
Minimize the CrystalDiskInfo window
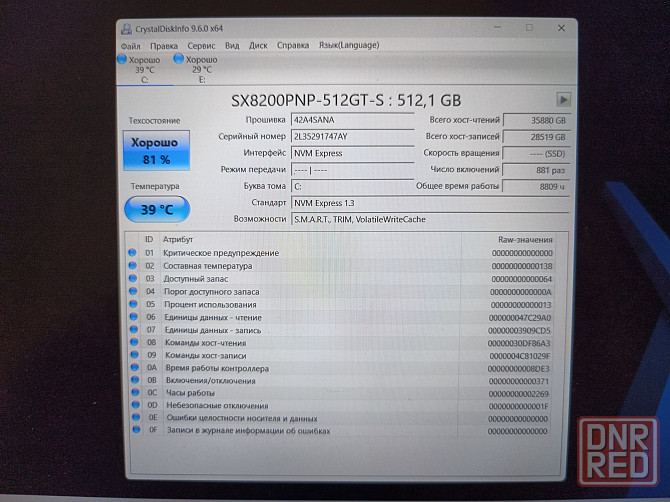(497, 27)
